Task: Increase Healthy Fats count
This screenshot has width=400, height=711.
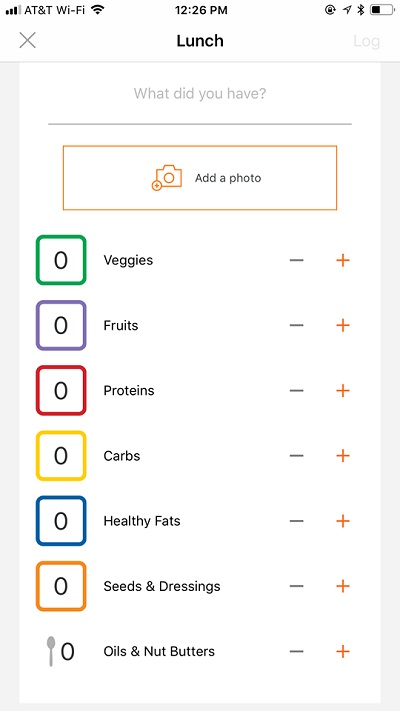Action: point(343,521)
